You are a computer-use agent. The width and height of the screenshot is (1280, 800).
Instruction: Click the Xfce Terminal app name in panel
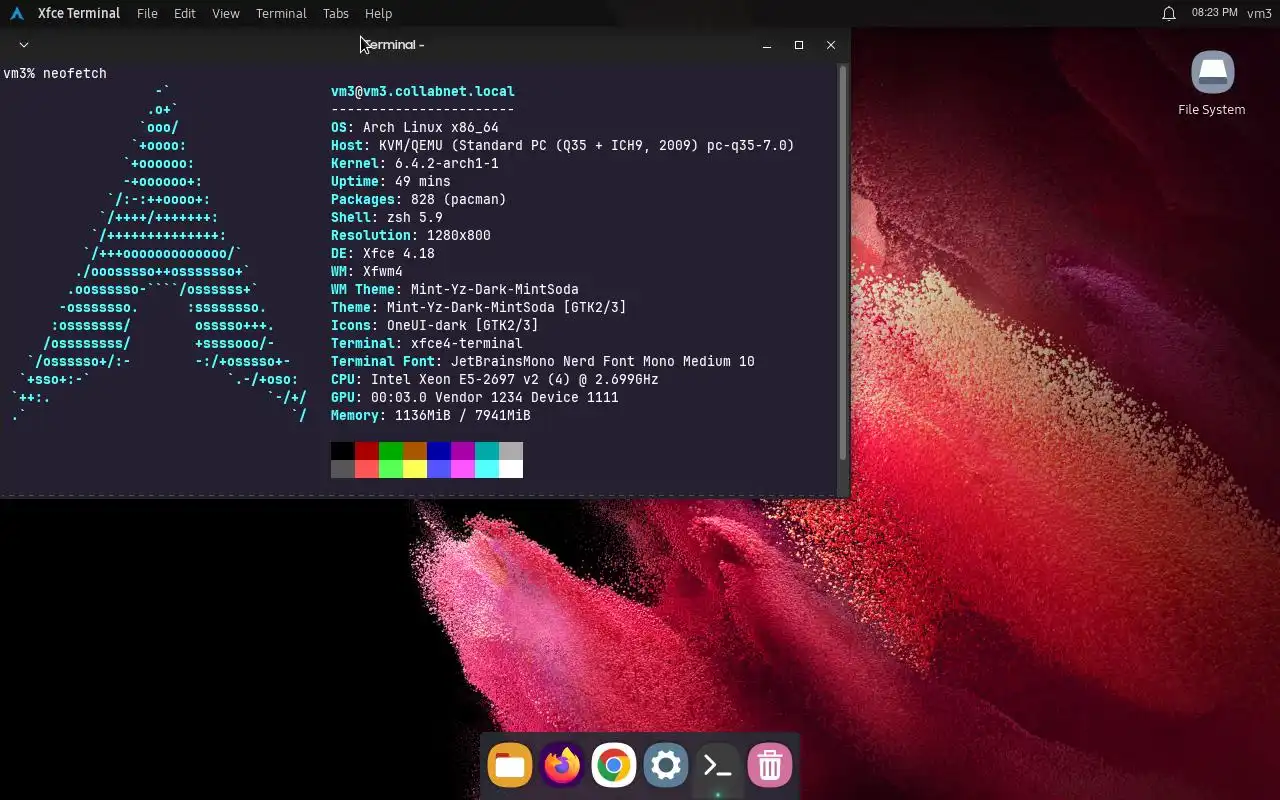(x=79, y=13)
